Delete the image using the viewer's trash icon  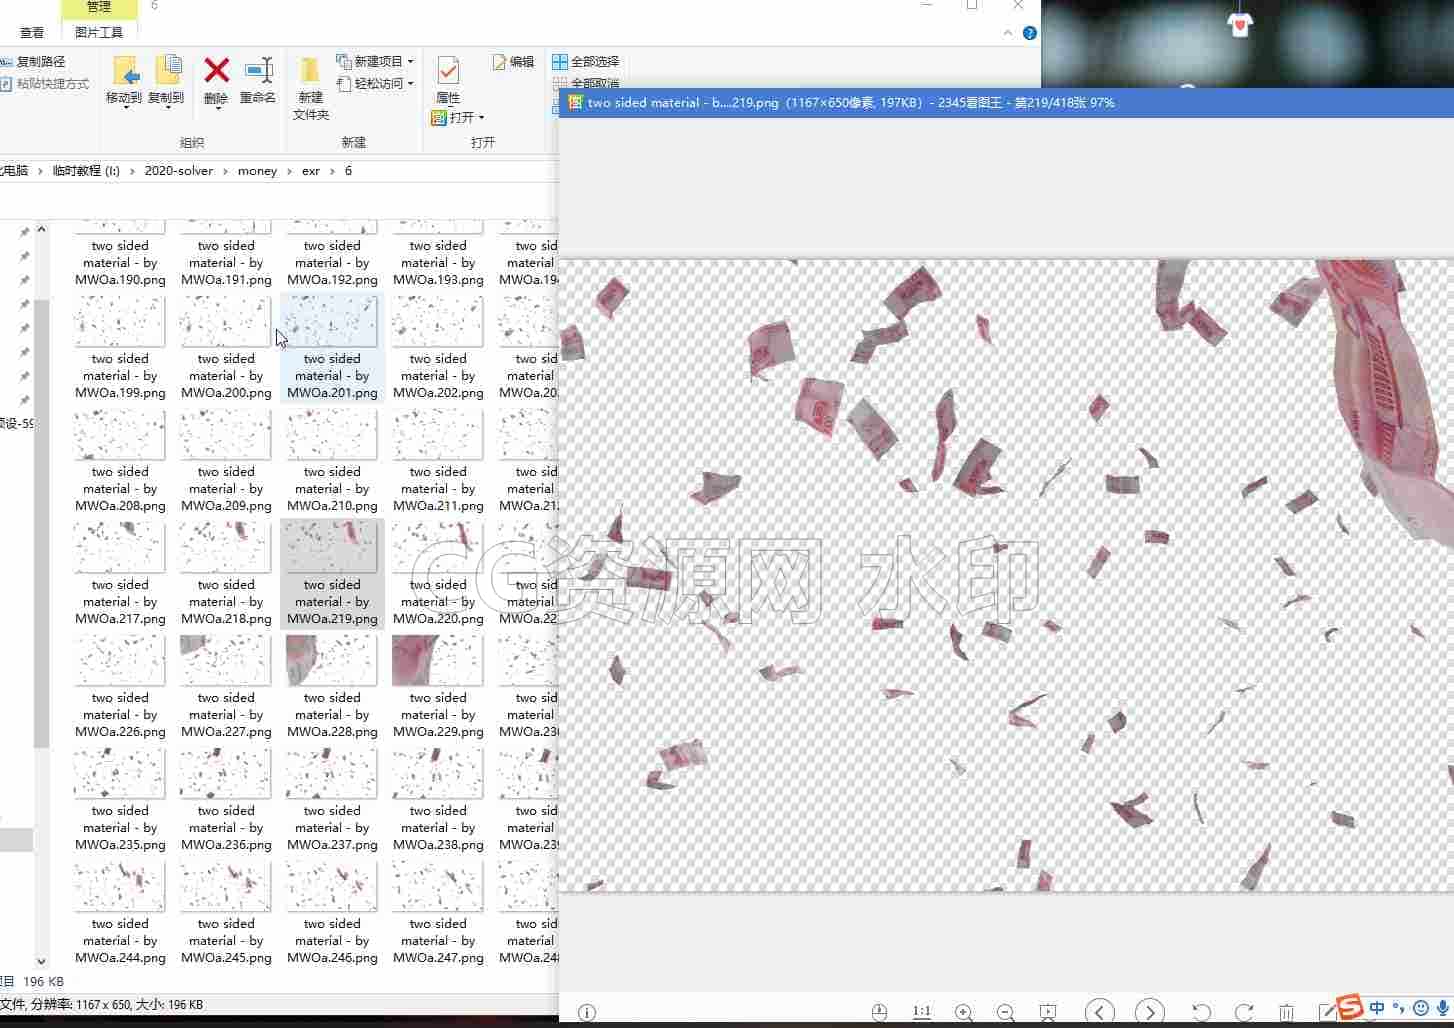point(1287,1012)
